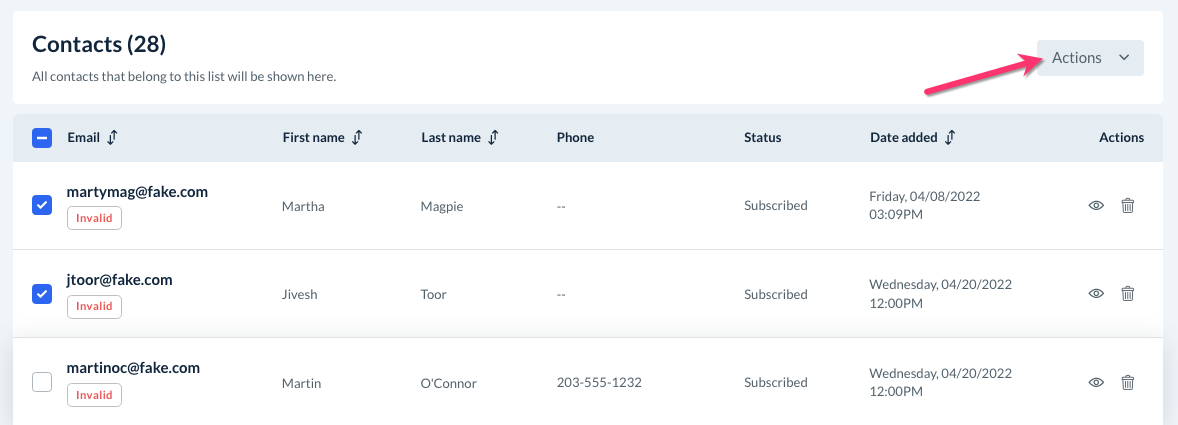The height and width of the screenshot is (425, 1178).
Task: Delete jtoor@fake.com using trash icon
Action: 1128,294
